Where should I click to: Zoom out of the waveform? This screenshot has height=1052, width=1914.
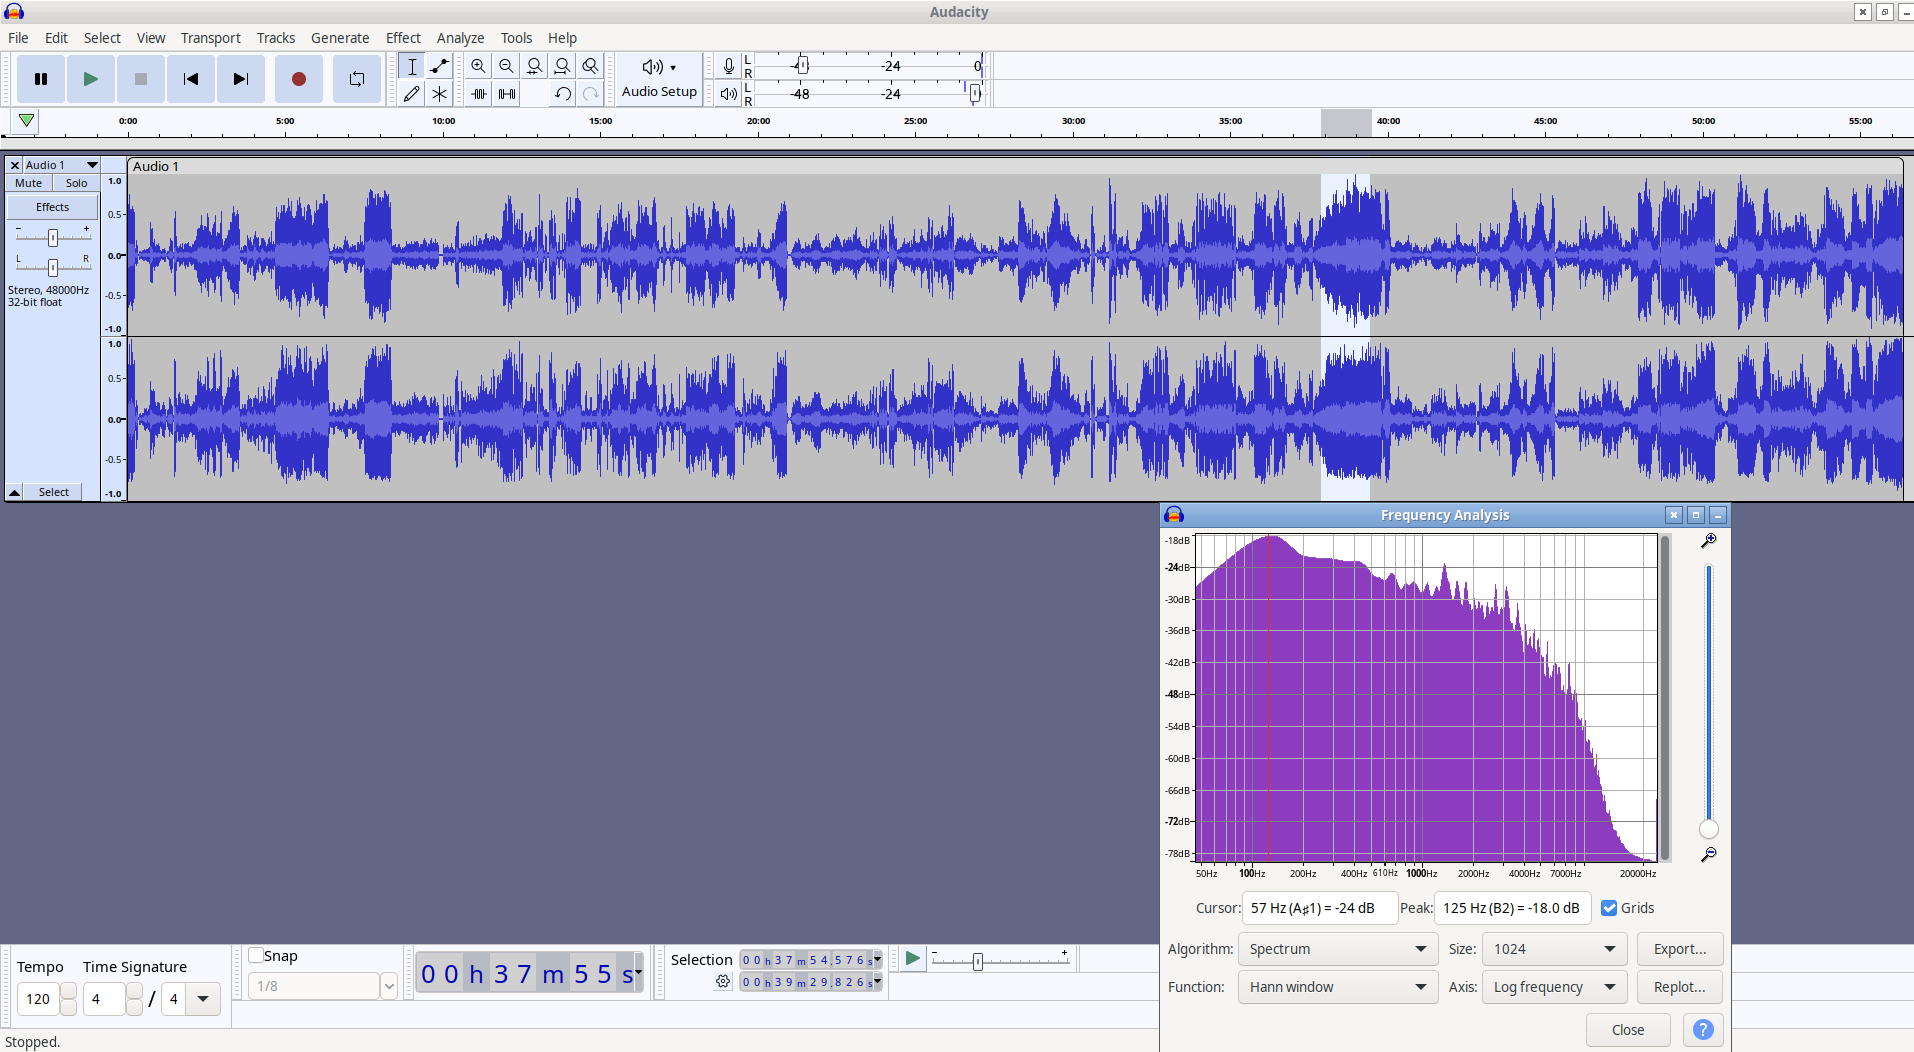[x=507, y=66]
